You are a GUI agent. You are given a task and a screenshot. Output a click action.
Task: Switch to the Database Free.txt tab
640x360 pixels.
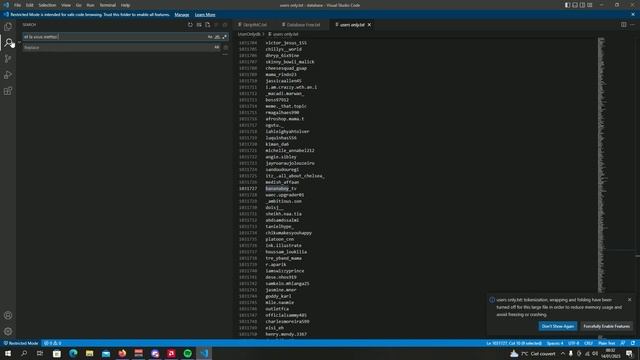(x=302, y=25)
